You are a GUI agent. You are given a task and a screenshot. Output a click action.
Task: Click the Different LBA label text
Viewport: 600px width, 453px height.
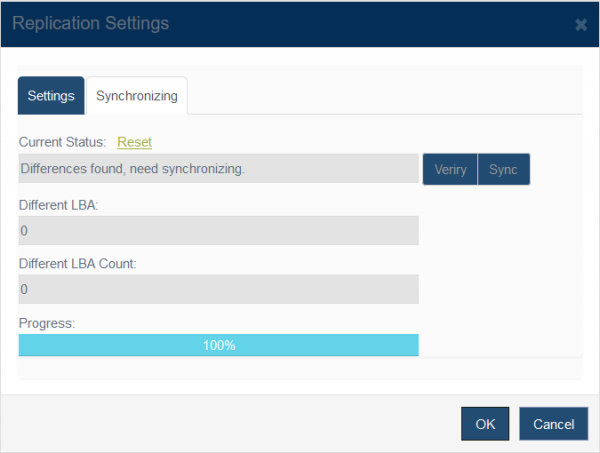59,205
